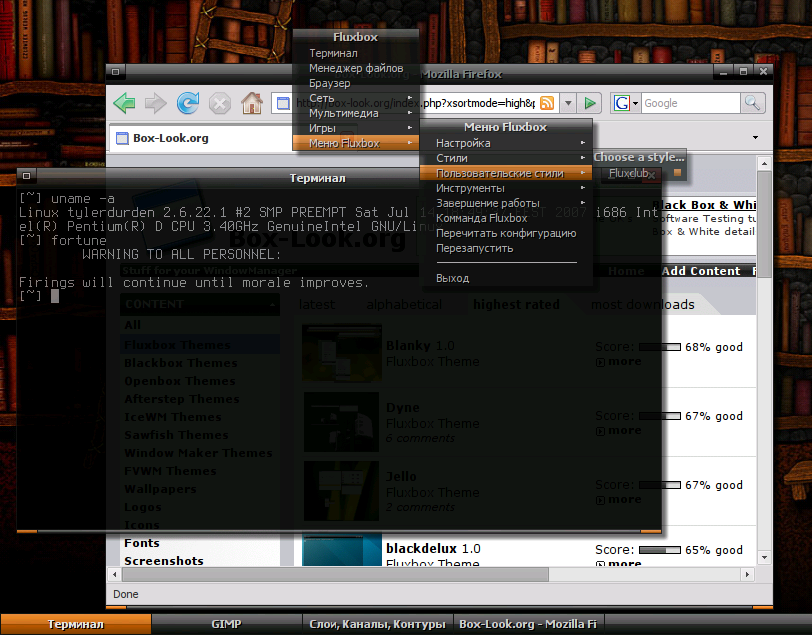Sort by latest tab

click(317, 305)
